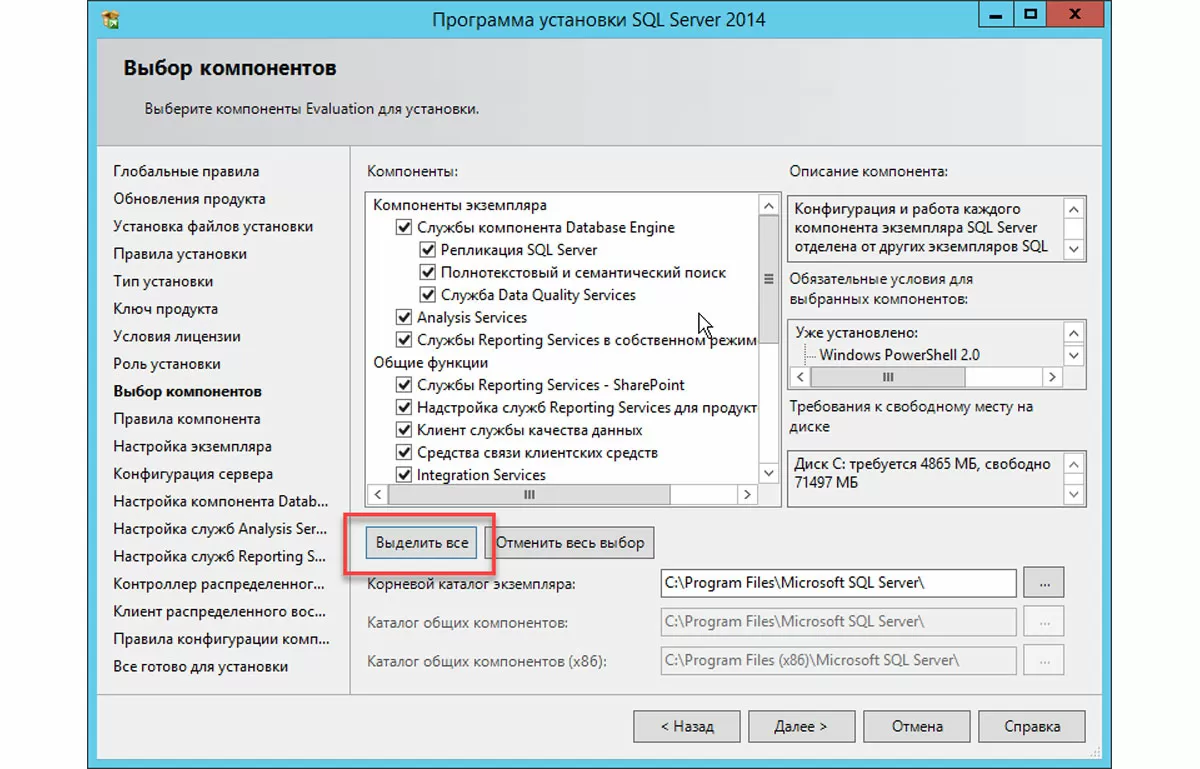Edit the instance root directory path field
This screenshot has width=1200, height=769.
click(838, 582)
